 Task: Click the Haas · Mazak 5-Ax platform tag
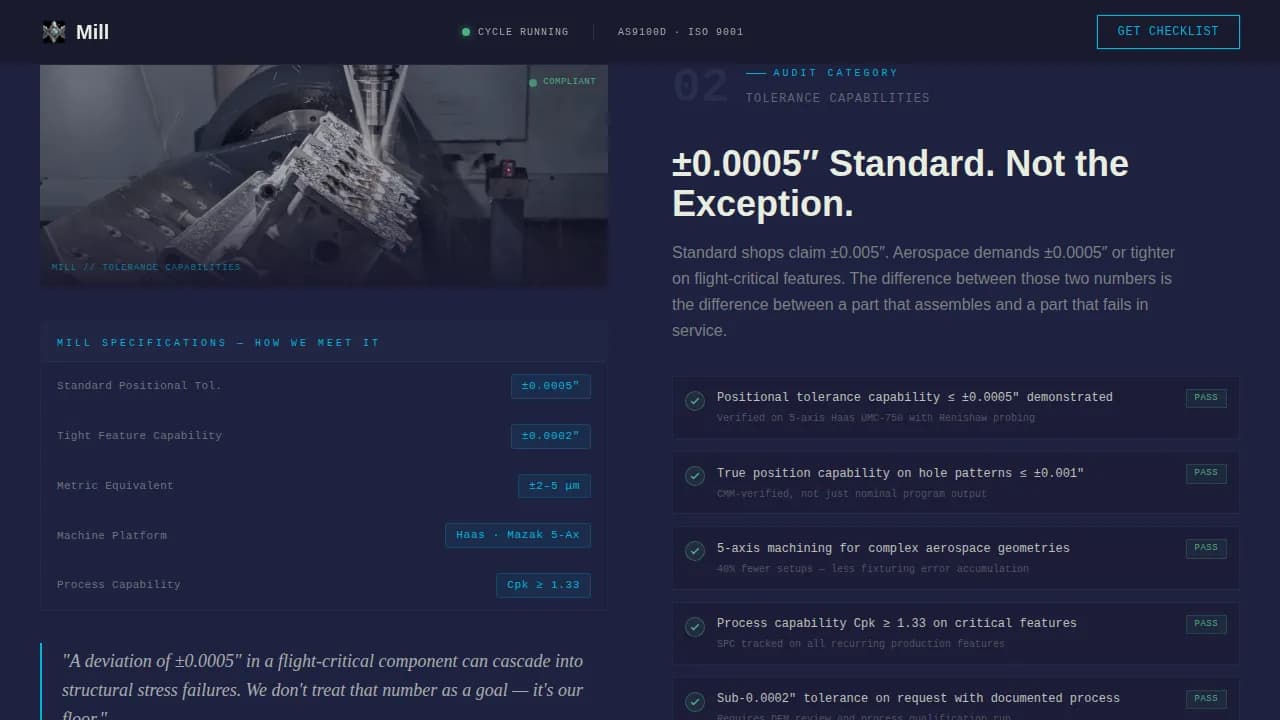click(518, 535)
